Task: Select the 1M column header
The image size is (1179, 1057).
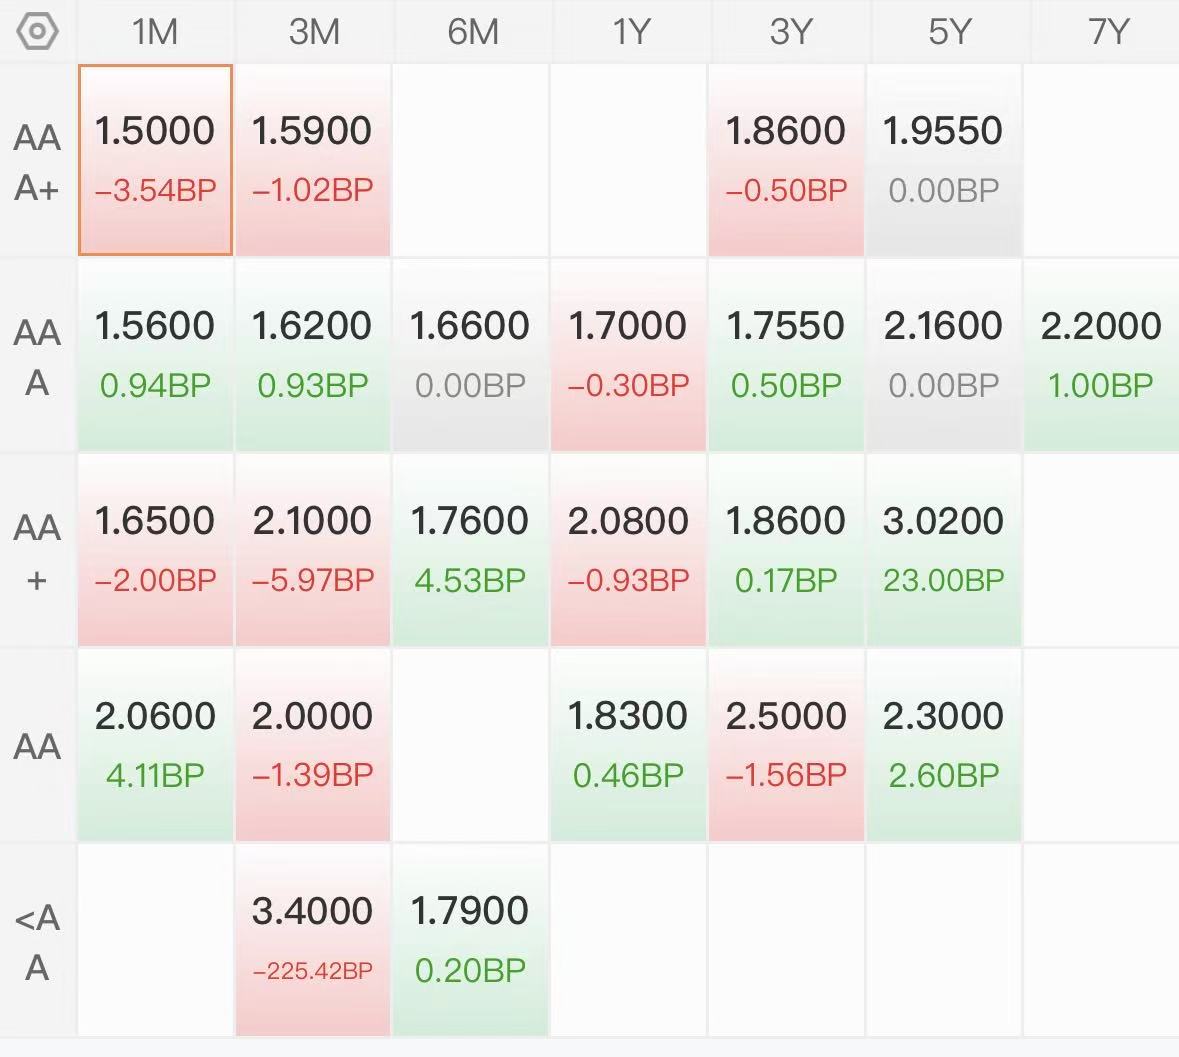Action: 155,32
